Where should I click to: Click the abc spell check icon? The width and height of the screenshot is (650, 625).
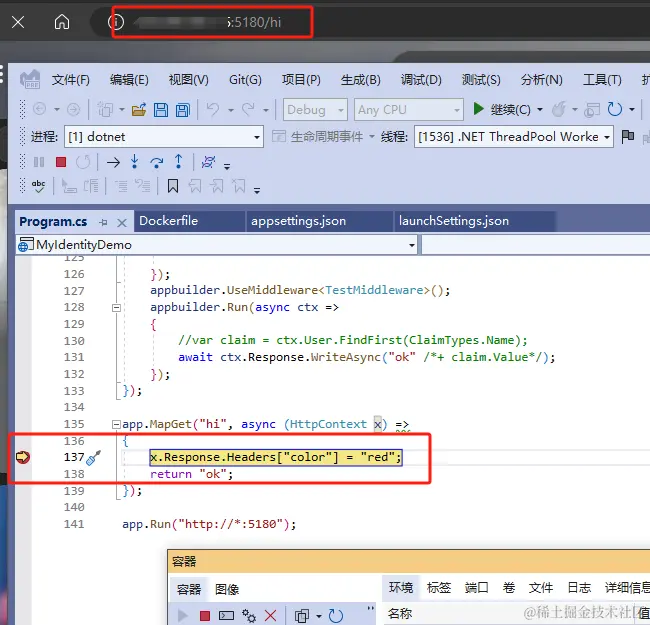coord(39,186)
